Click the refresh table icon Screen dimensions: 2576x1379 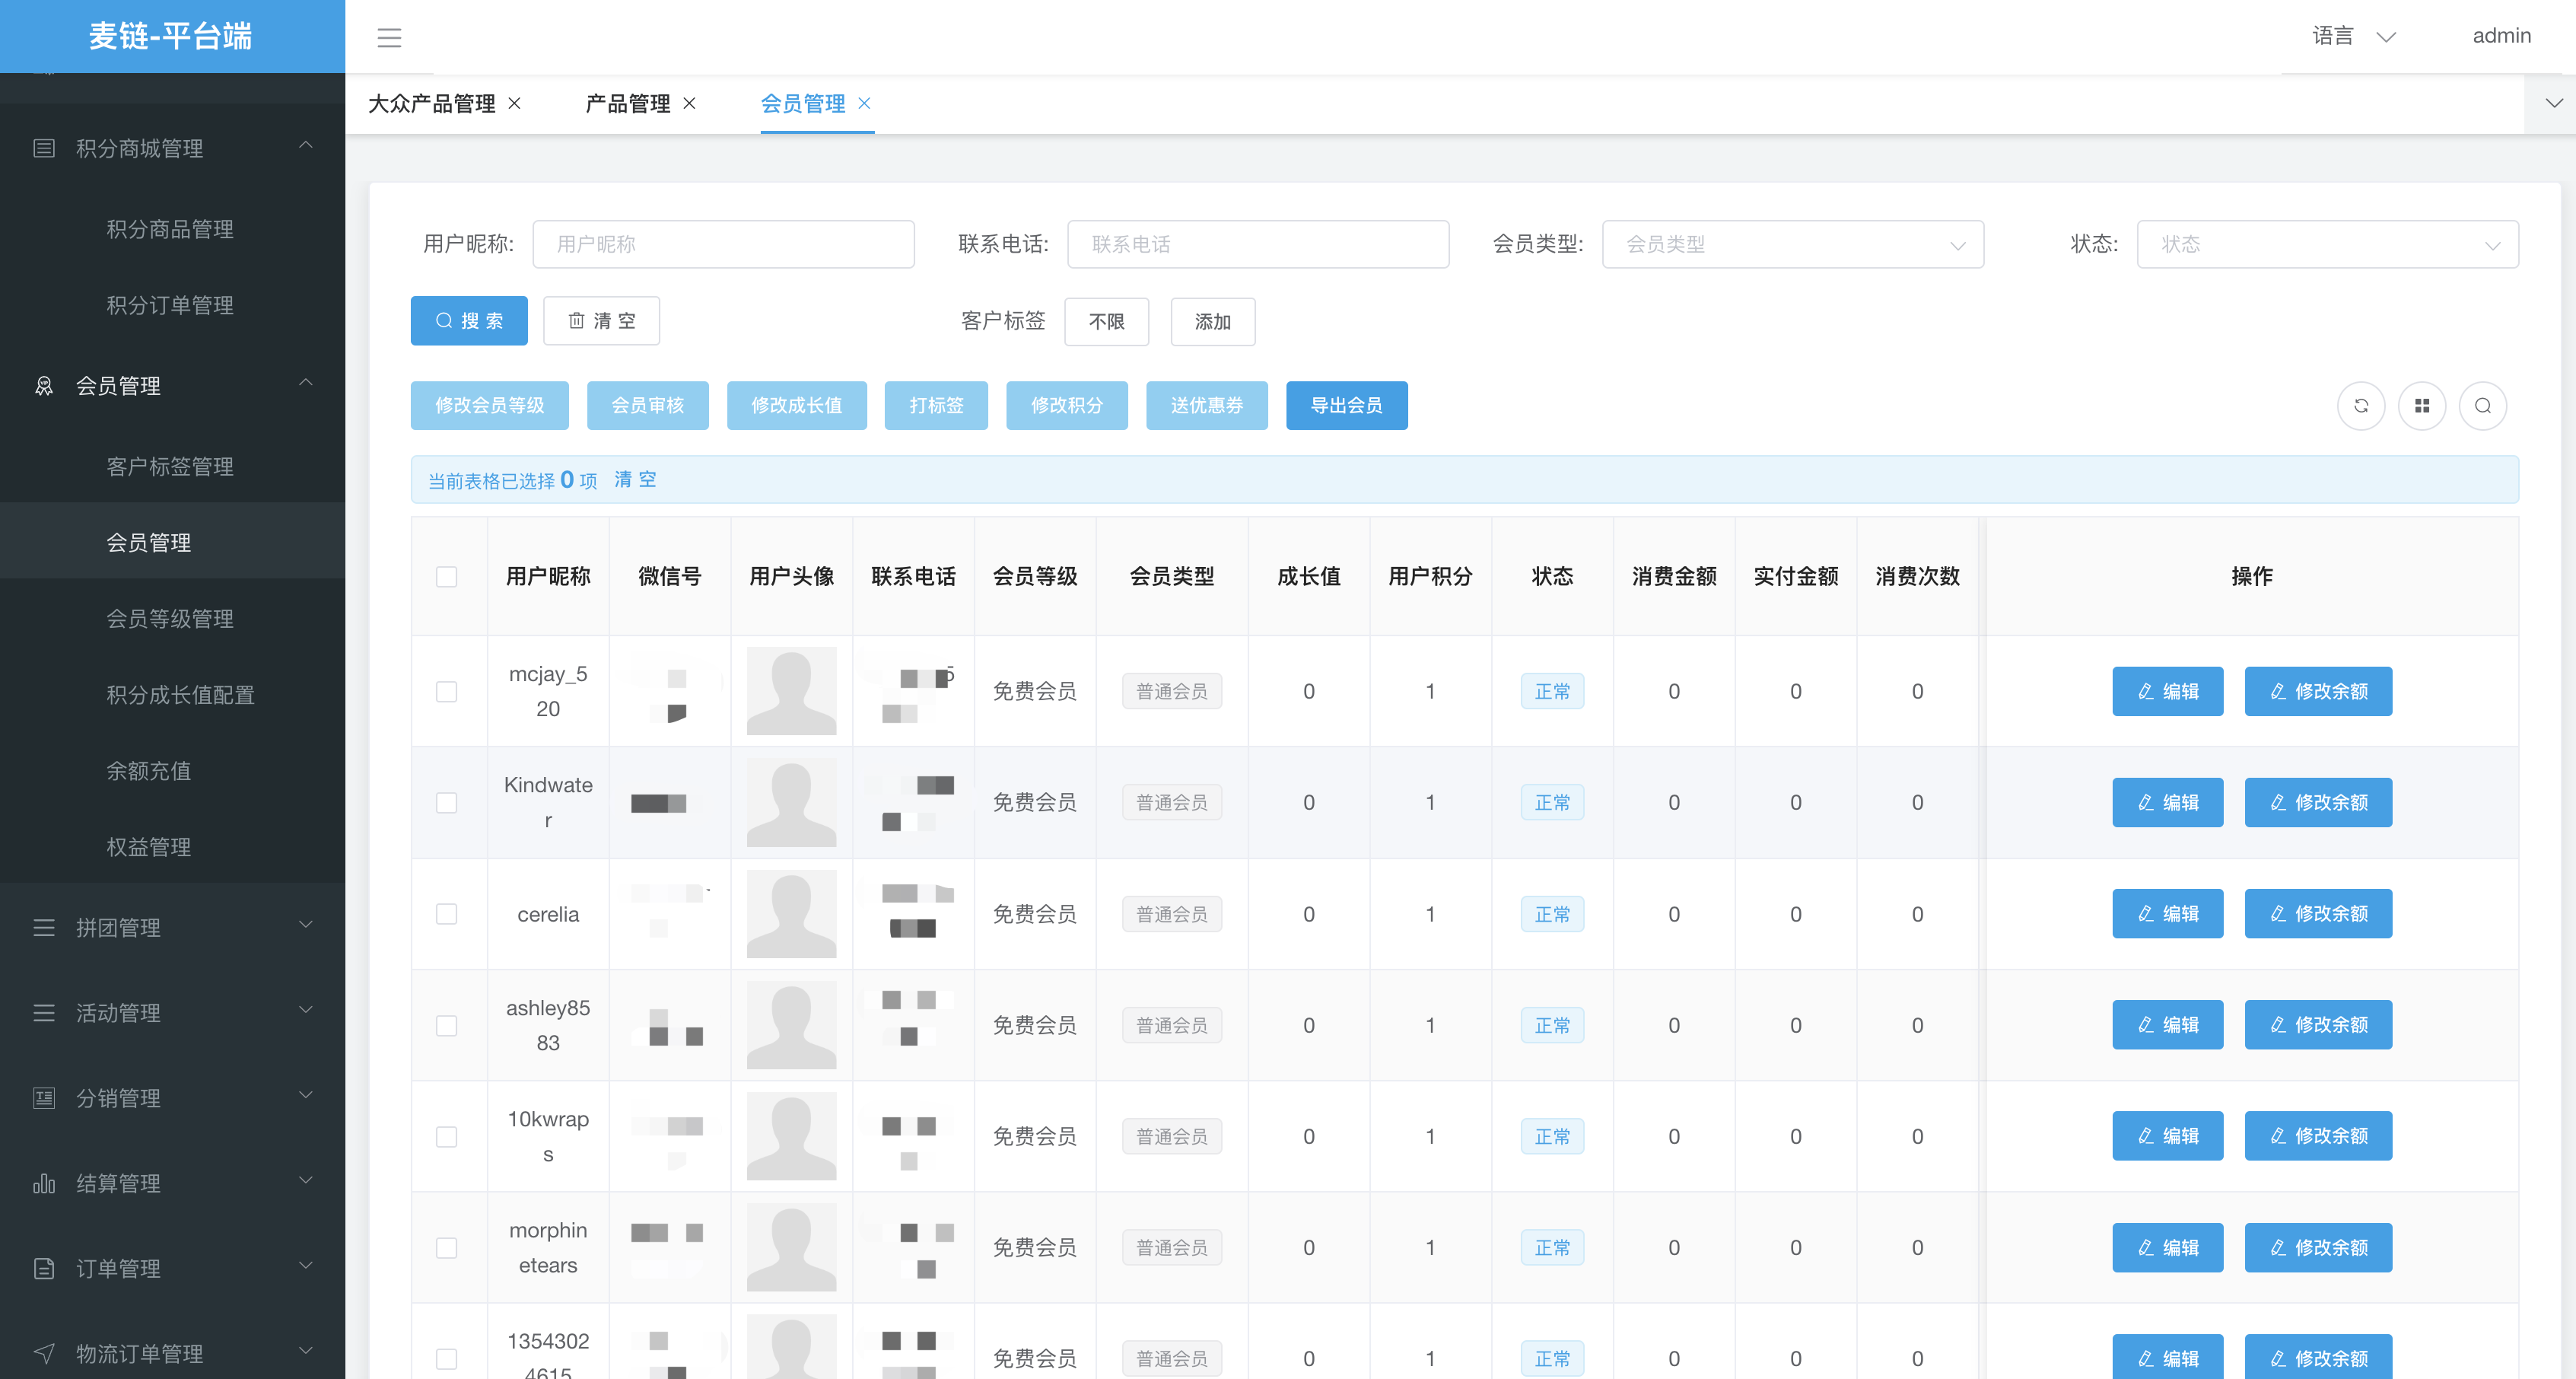tap(2361, 406)
